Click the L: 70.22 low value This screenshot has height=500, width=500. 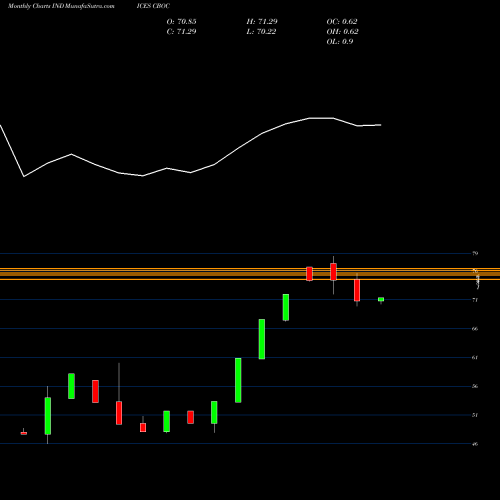pyautogui.click(x=261, y=32)
